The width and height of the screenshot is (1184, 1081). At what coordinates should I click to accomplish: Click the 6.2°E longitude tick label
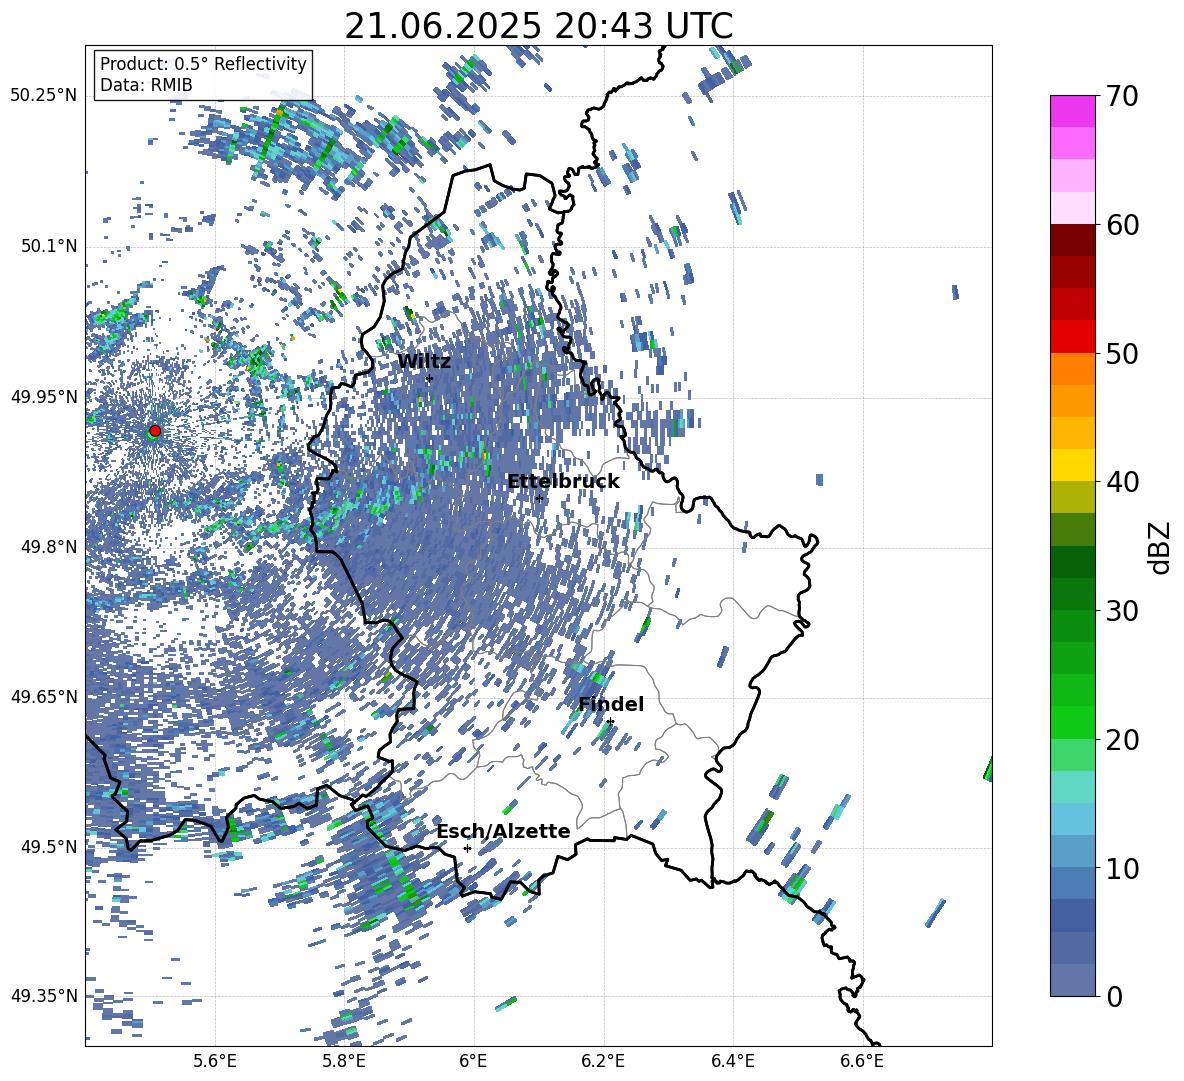pyautogui.click(x=603, y=1061)
